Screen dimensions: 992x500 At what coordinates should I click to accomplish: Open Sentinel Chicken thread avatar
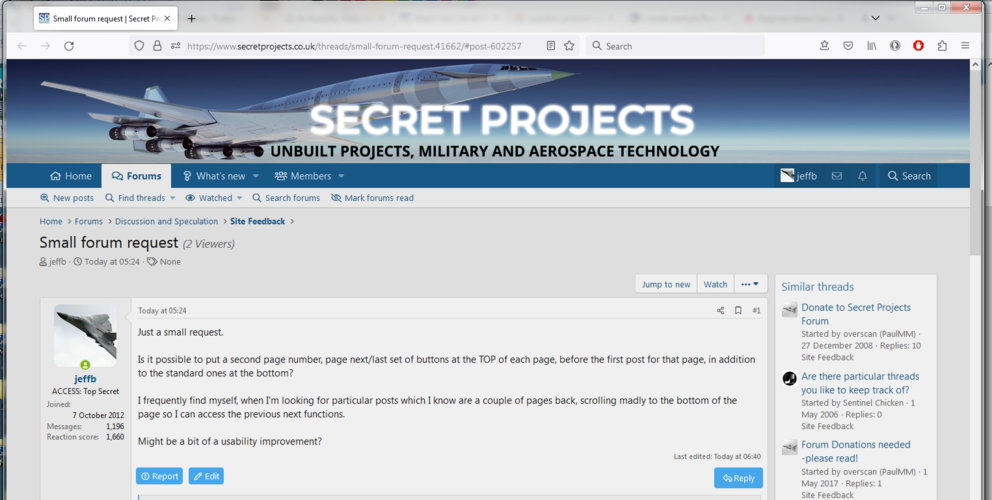(x=789, y=378)
